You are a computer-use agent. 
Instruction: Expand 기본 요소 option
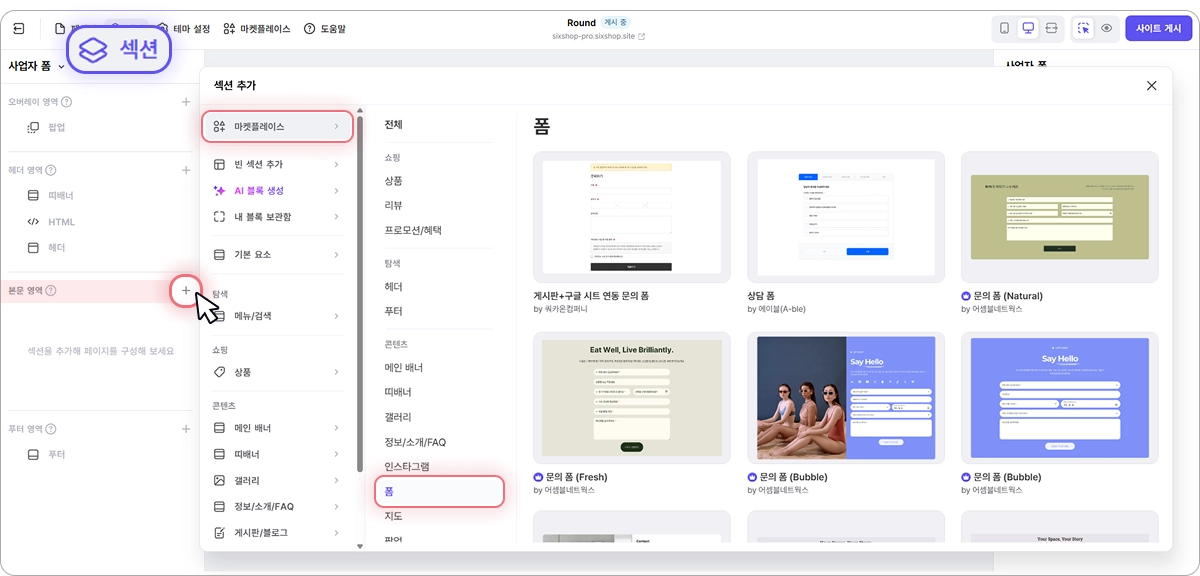pos(277,255)
